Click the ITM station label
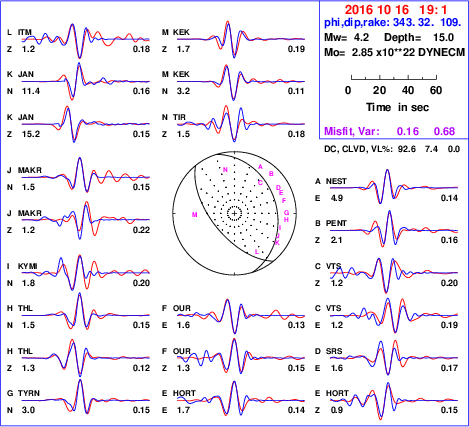Screen dimensions: 469x427 pos(25,32)
